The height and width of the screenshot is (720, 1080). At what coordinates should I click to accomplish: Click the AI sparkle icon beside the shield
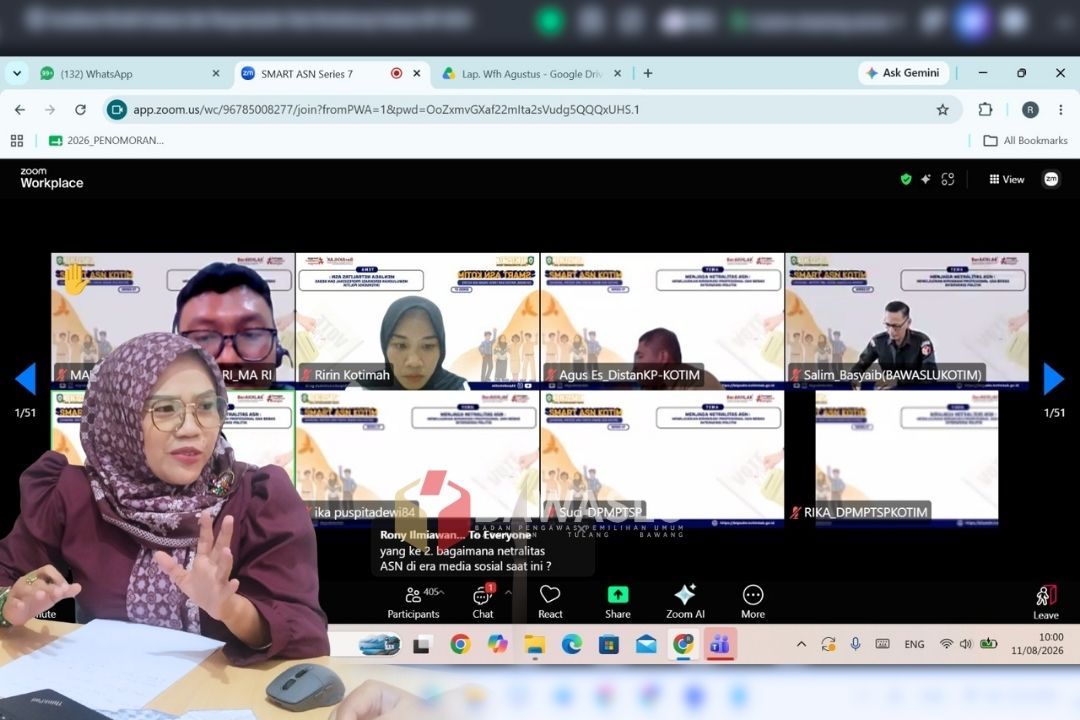(926, 179)
